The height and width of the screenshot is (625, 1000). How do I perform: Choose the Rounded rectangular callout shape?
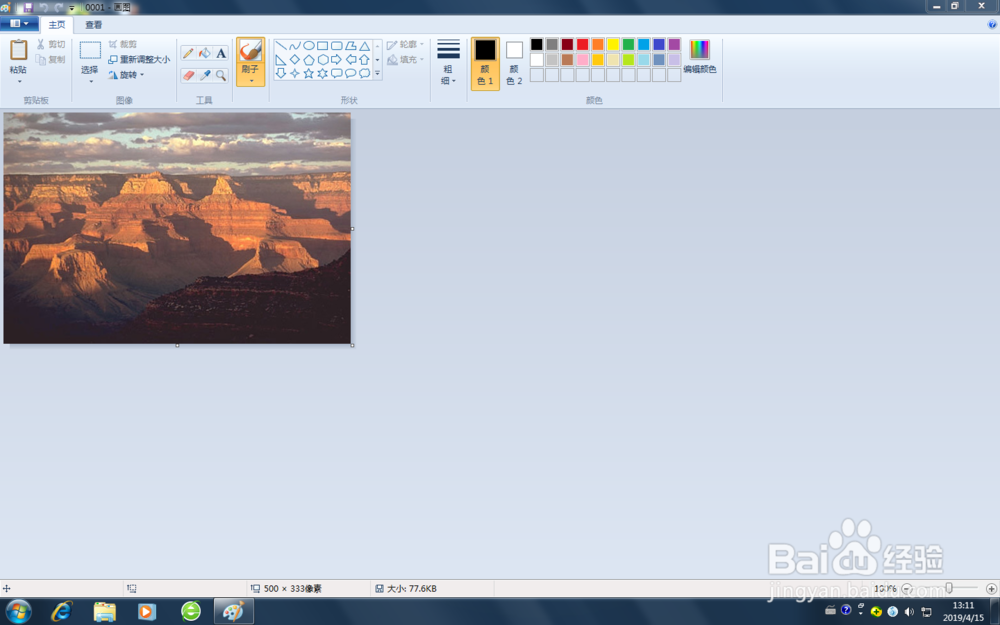coord(337,74)
